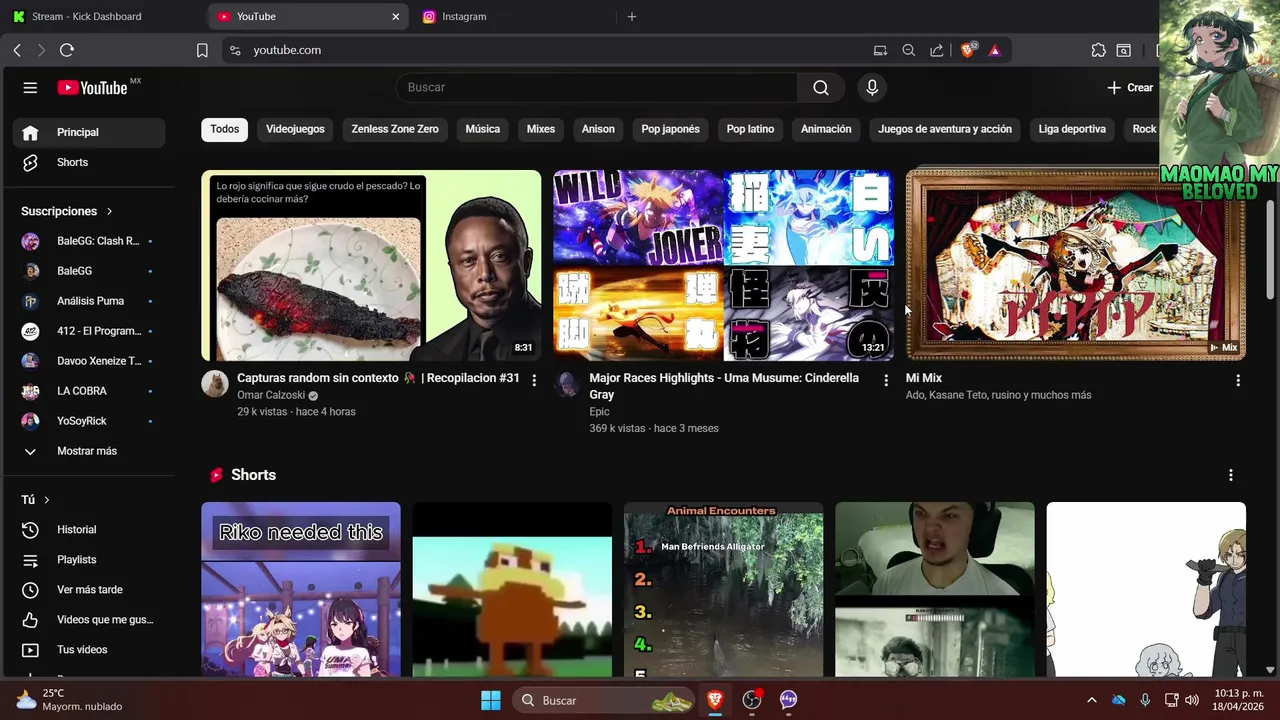1280x720 pixels.
Task: Reload the current page
Action: point(67,50)
